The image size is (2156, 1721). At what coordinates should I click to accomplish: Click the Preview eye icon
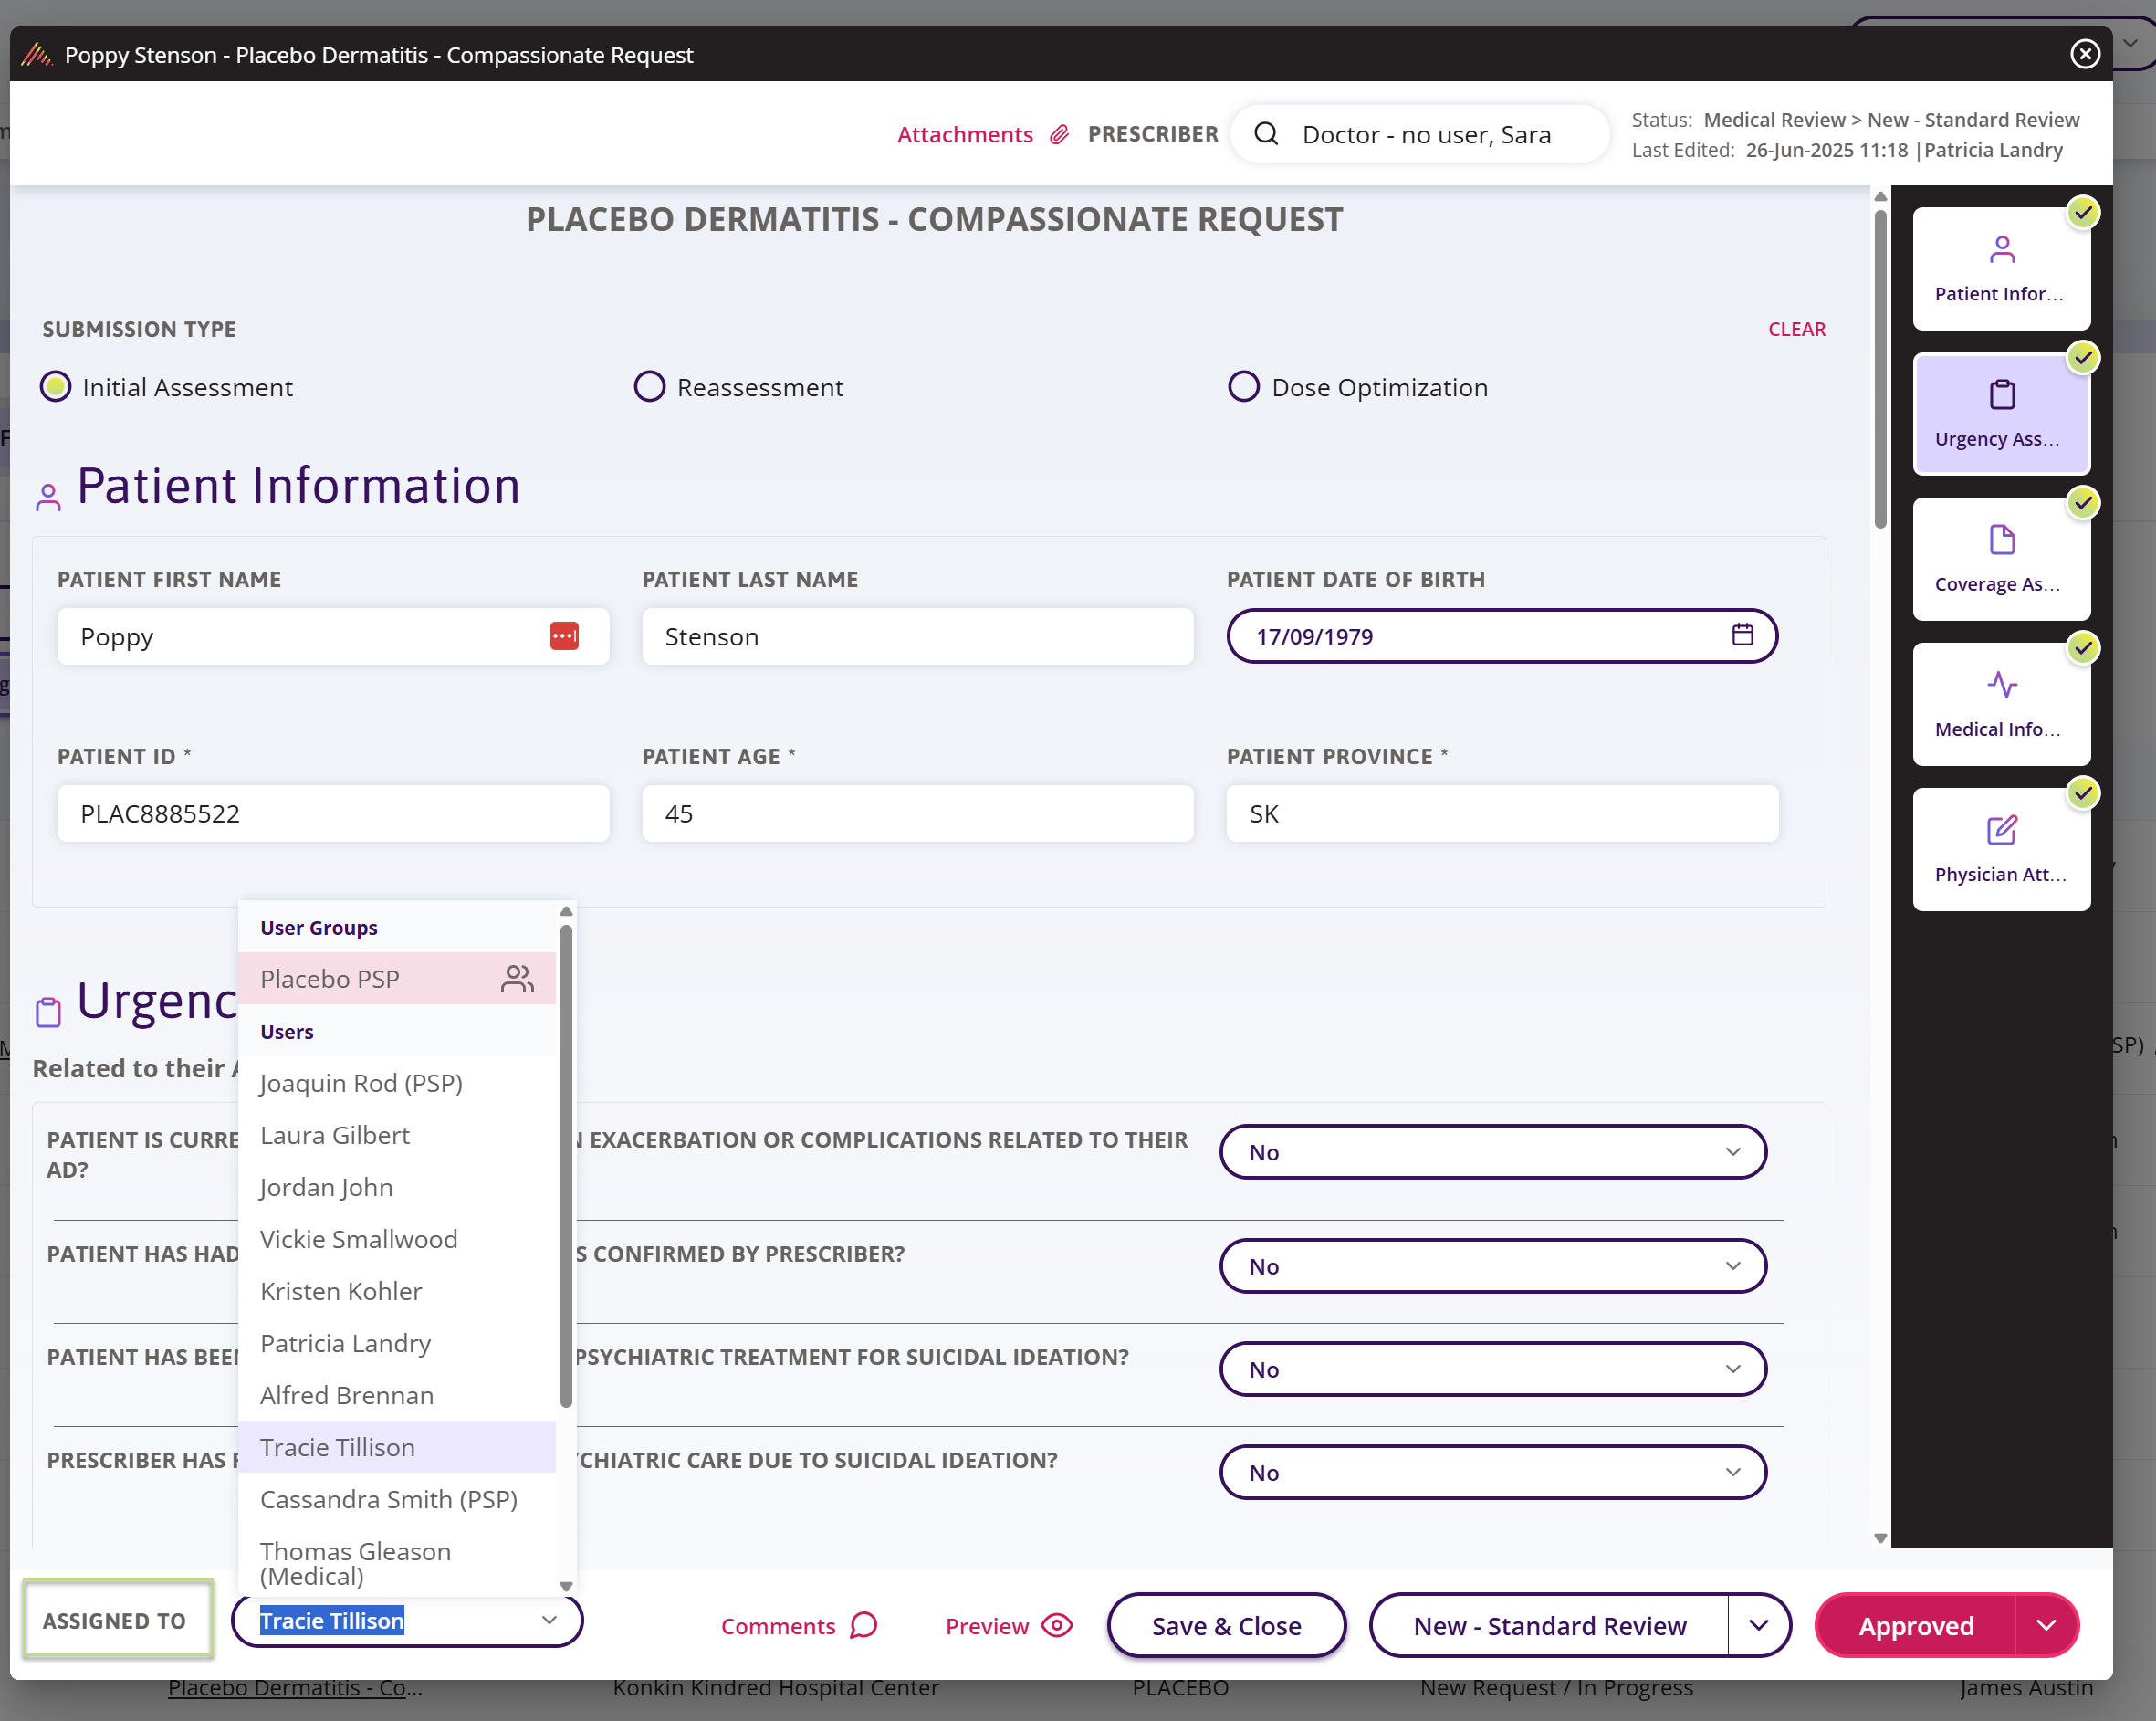click(1057, 1625)
